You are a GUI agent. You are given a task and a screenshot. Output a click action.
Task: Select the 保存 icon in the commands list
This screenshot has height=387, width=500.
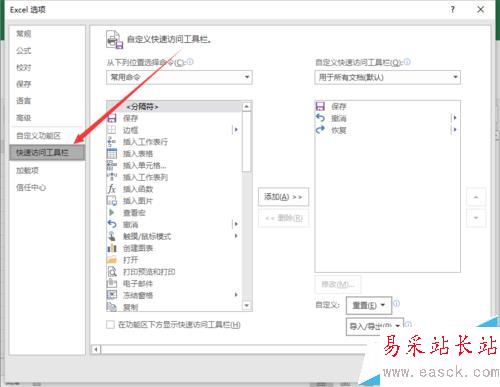[112, 118]
